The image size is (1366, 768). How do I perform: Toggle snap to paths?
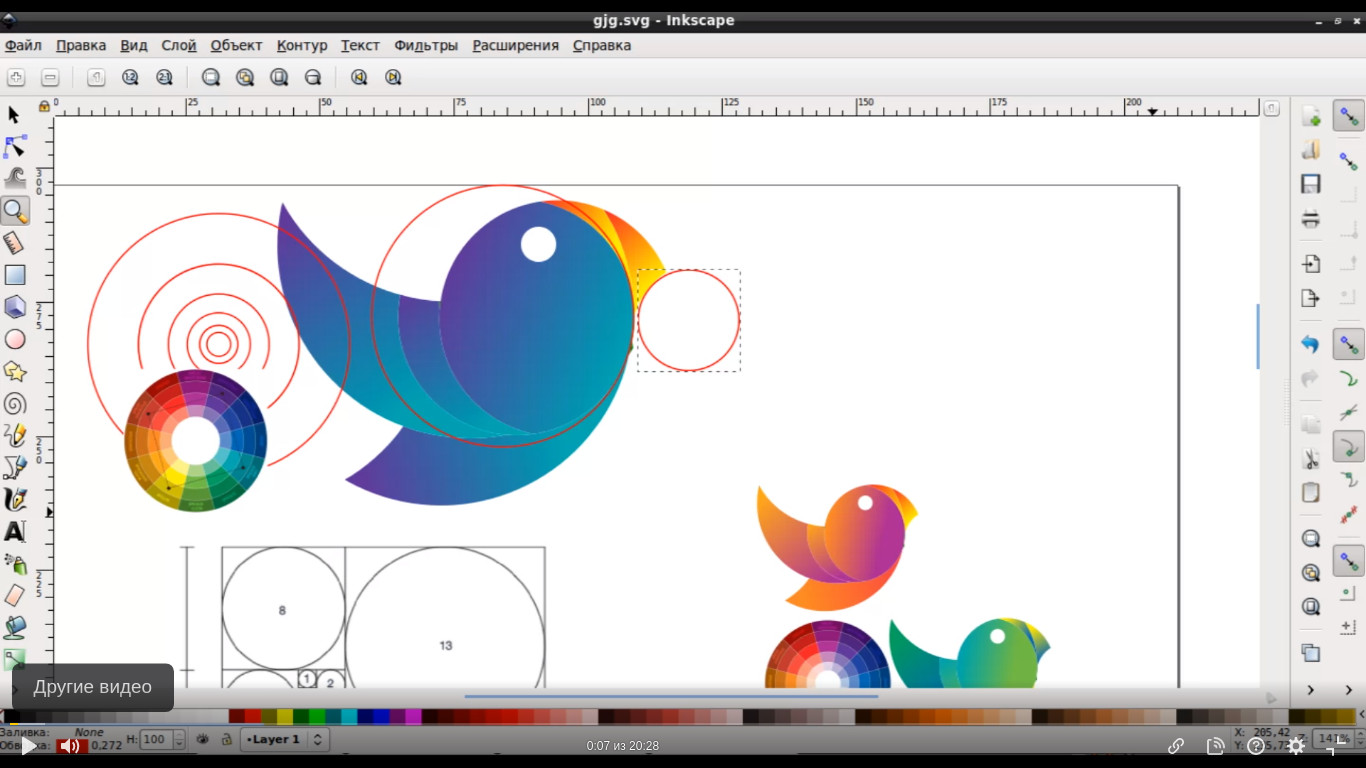[x=1348, y=379]
